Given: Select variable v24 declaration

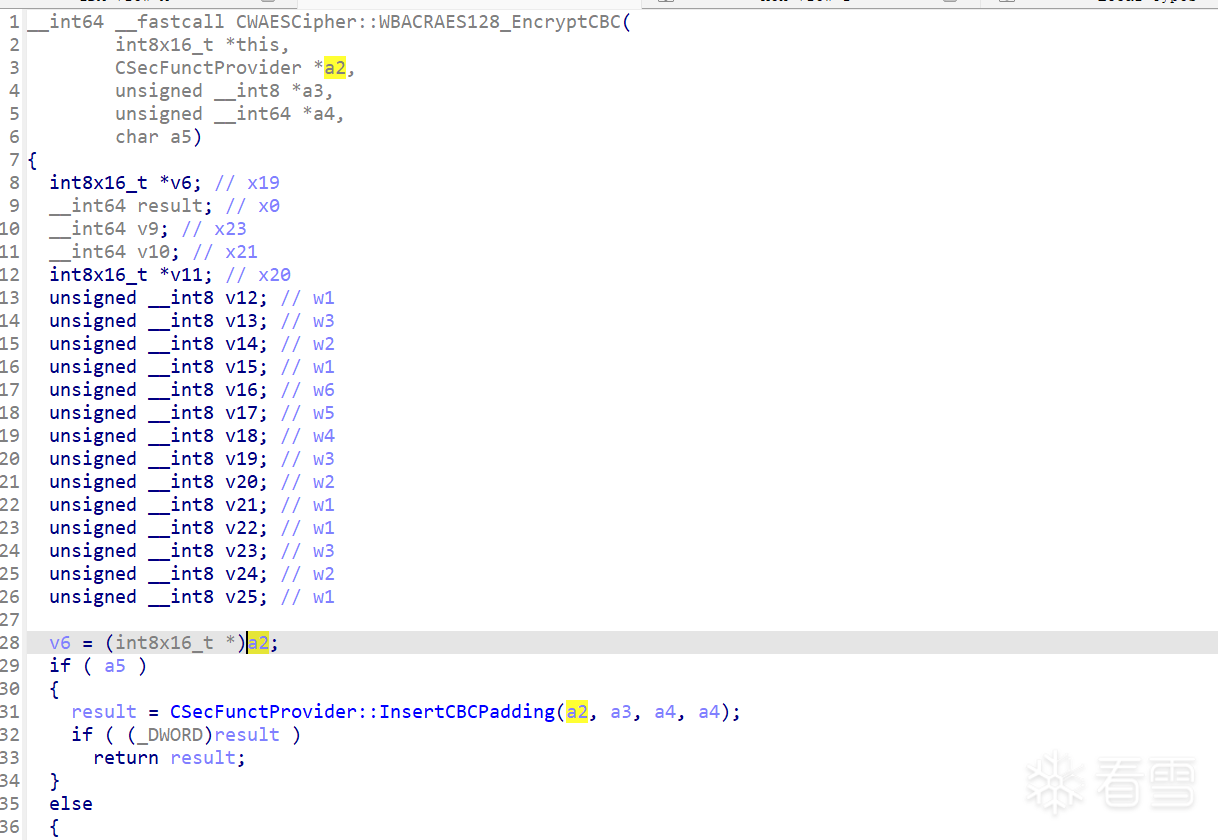Looking at the screenshot, I should (241, 573).
